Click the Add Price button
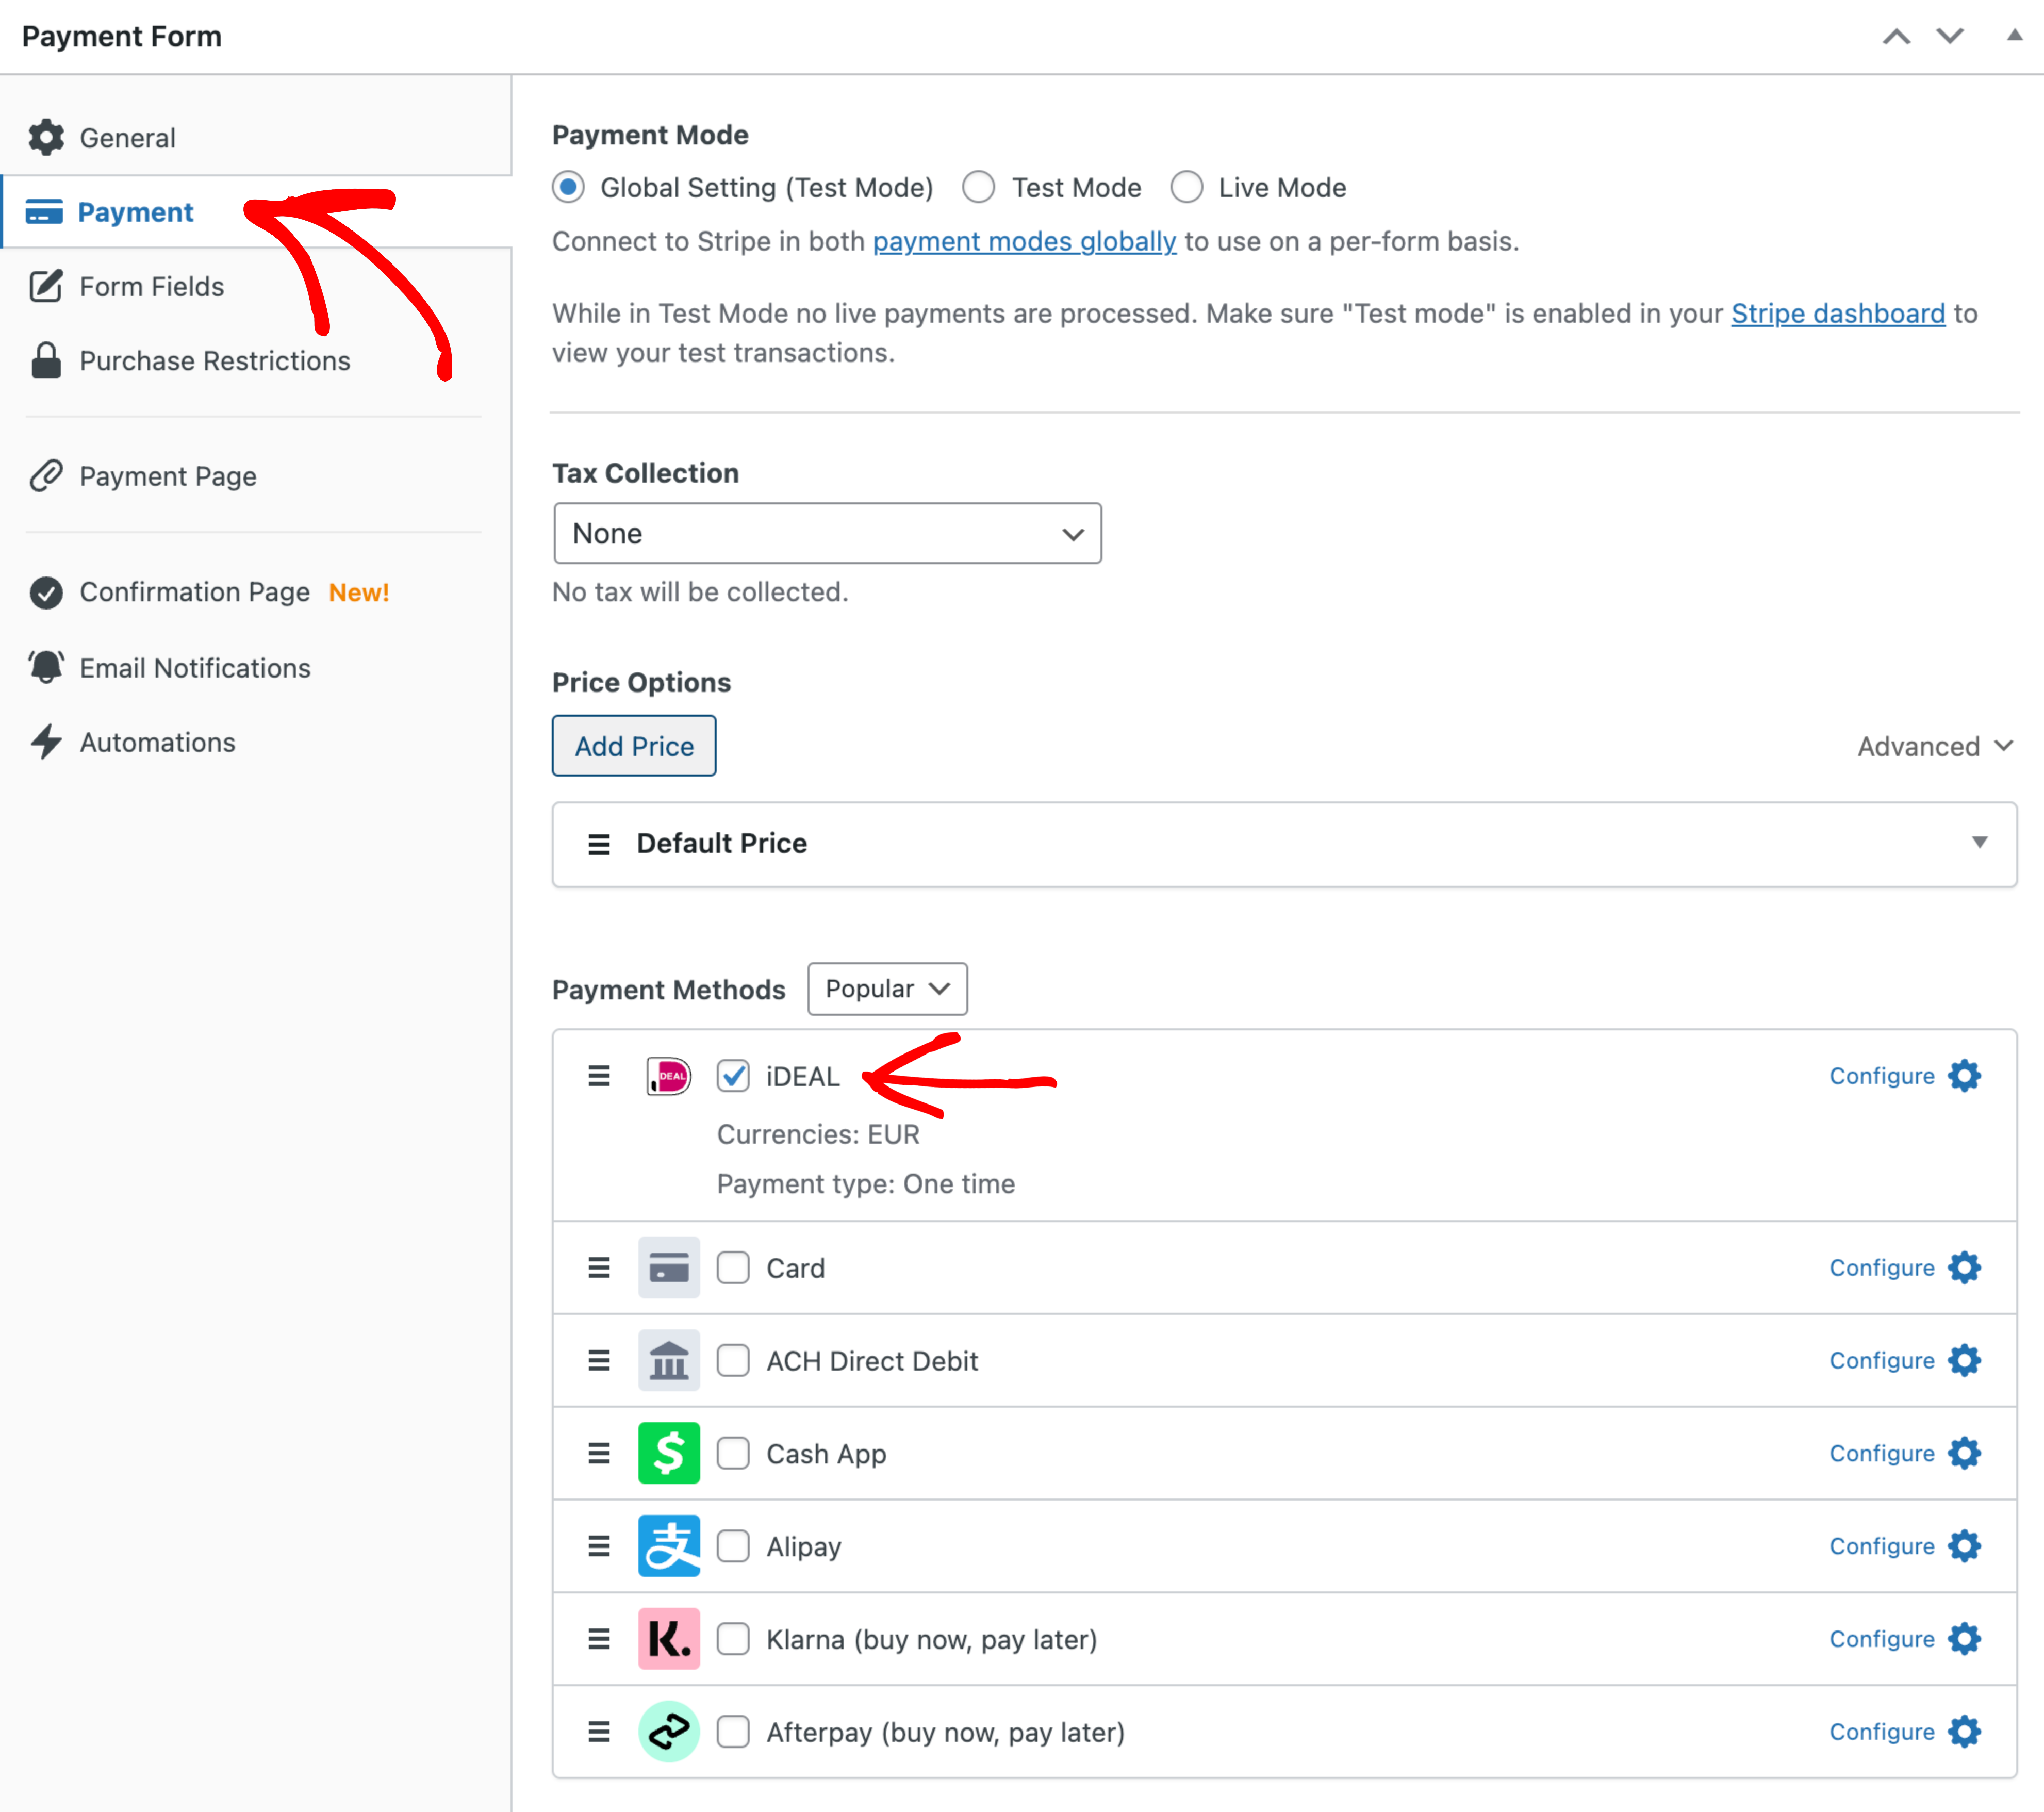 634,746
